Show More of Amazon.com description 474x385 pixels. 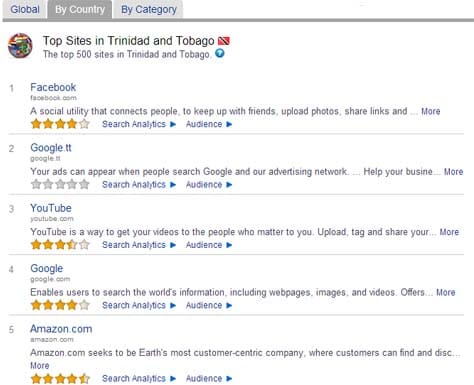pos(40,366)
